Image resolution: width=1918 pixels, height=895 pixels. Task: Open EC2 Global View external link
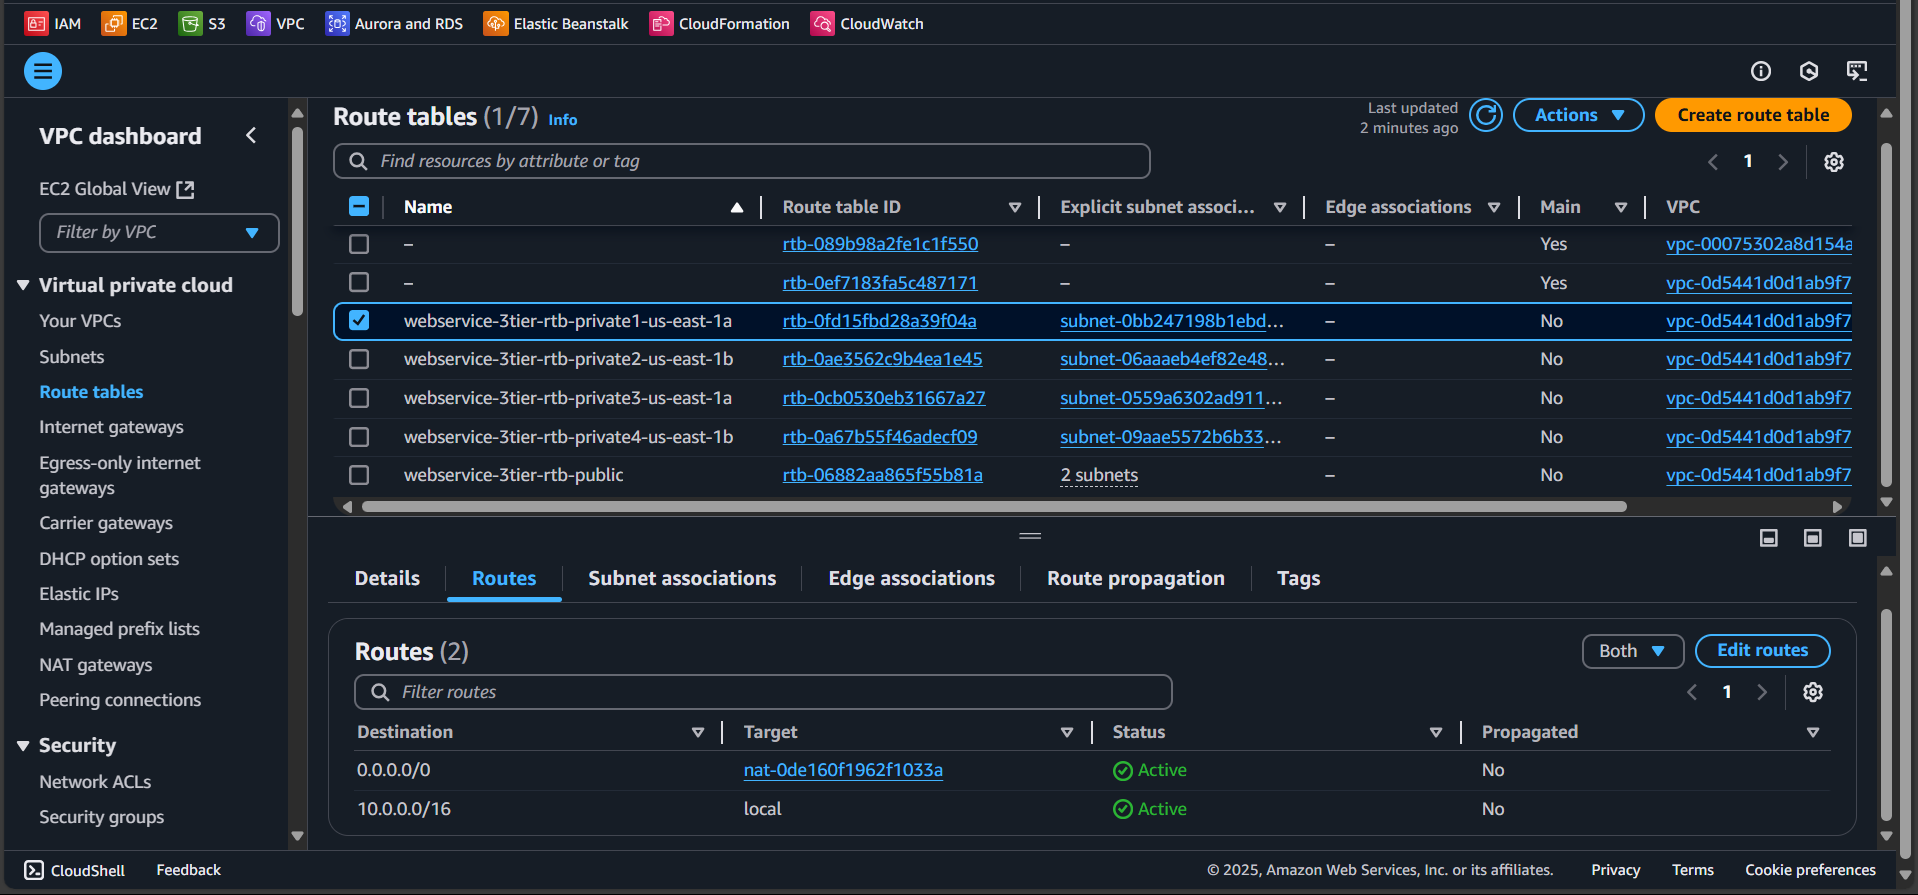tap(116, 189)
